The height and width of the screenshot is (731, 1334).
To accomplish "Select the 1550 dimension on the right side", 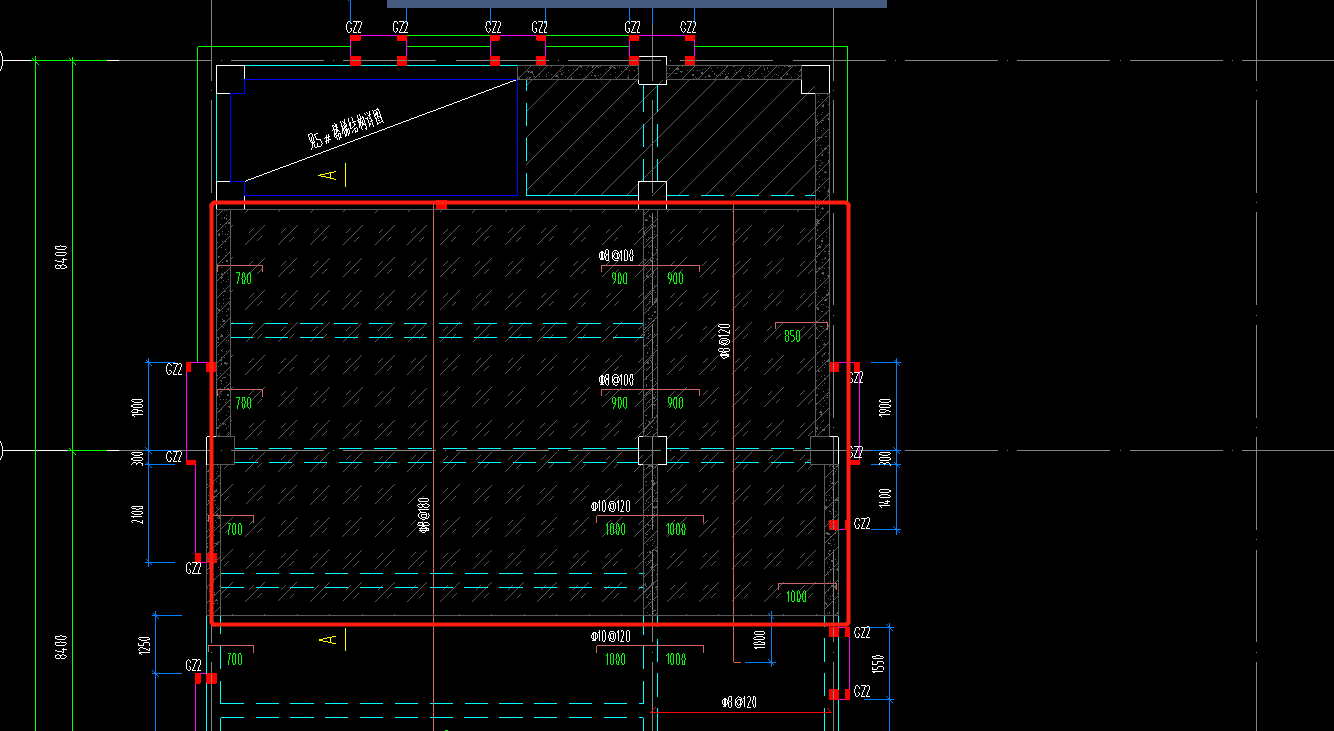I will (877, 663).
